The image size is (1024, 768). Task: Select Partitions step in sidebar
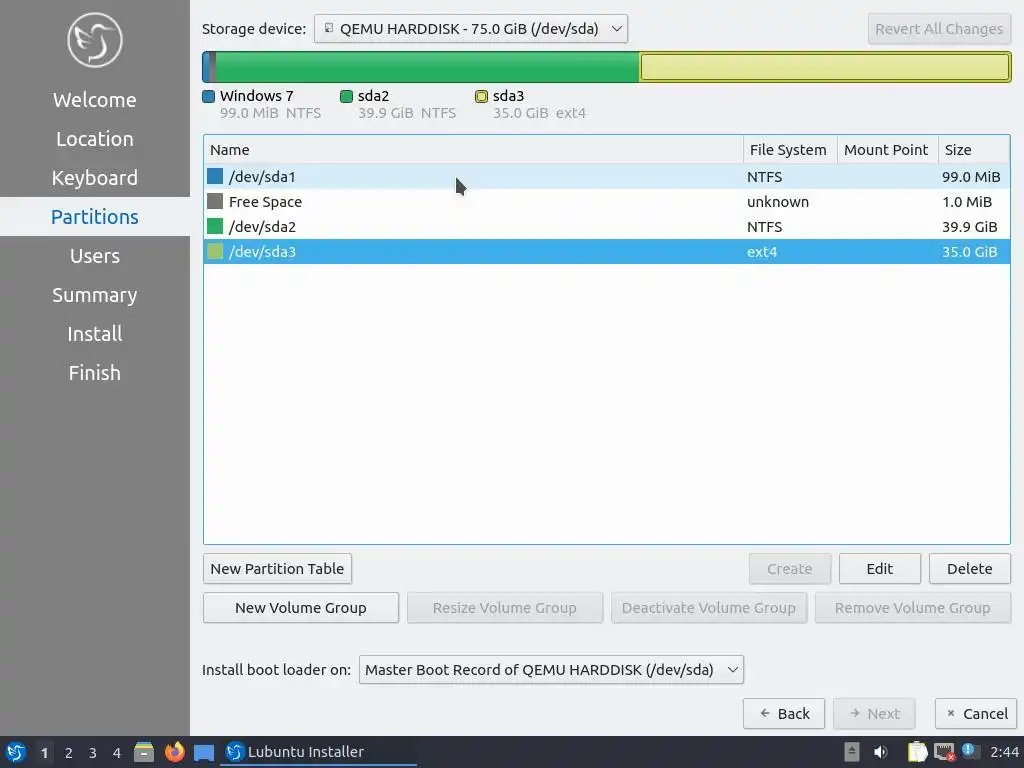tap(95, 217)
